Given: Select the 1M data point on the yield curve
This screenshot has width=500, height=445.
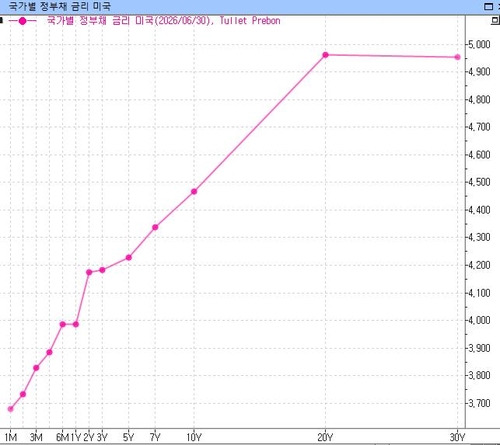Looking at the screenshot, I should [10, 409].
